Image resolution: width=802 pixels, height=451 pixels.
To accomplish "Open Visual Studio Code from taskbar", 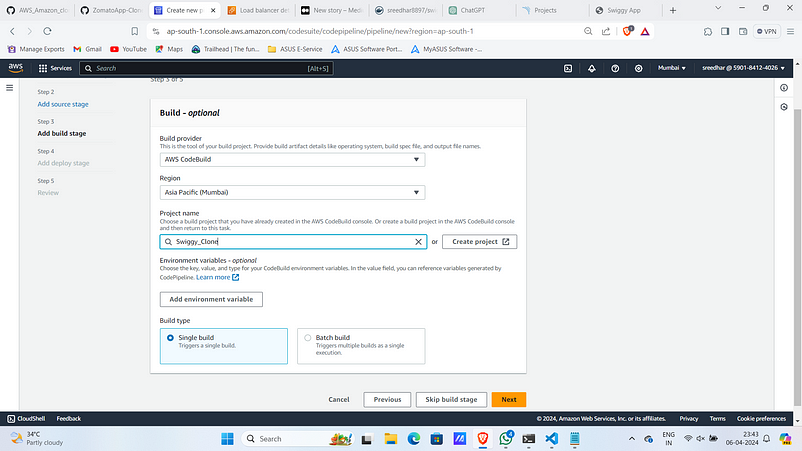I will pyautogui.click(x=551, y=439).
